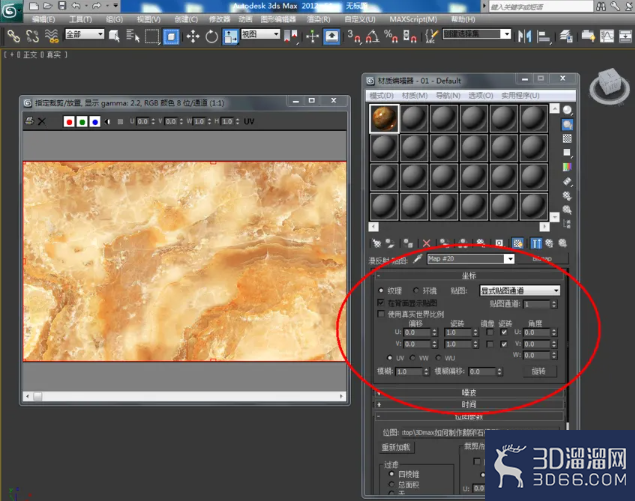Click the 旋转 button
The height and width of the screenshot is (501, 635).
[x=538, y=371]
